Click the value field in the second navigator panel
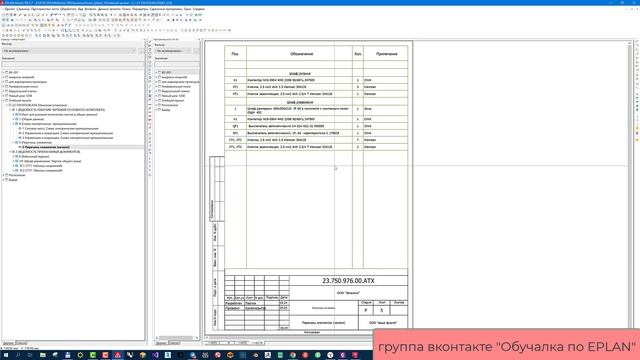Viewport: 640px width, 360px height. (x=178, y=64)
